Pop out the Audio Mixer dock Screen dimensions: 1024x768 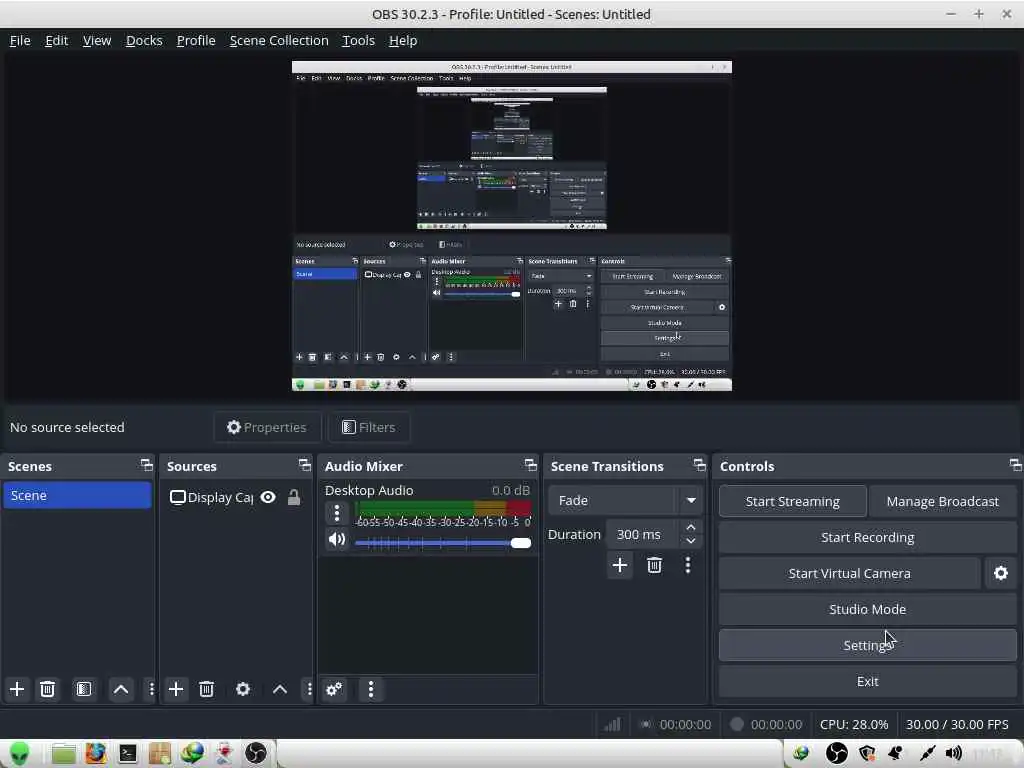(530, 465)
